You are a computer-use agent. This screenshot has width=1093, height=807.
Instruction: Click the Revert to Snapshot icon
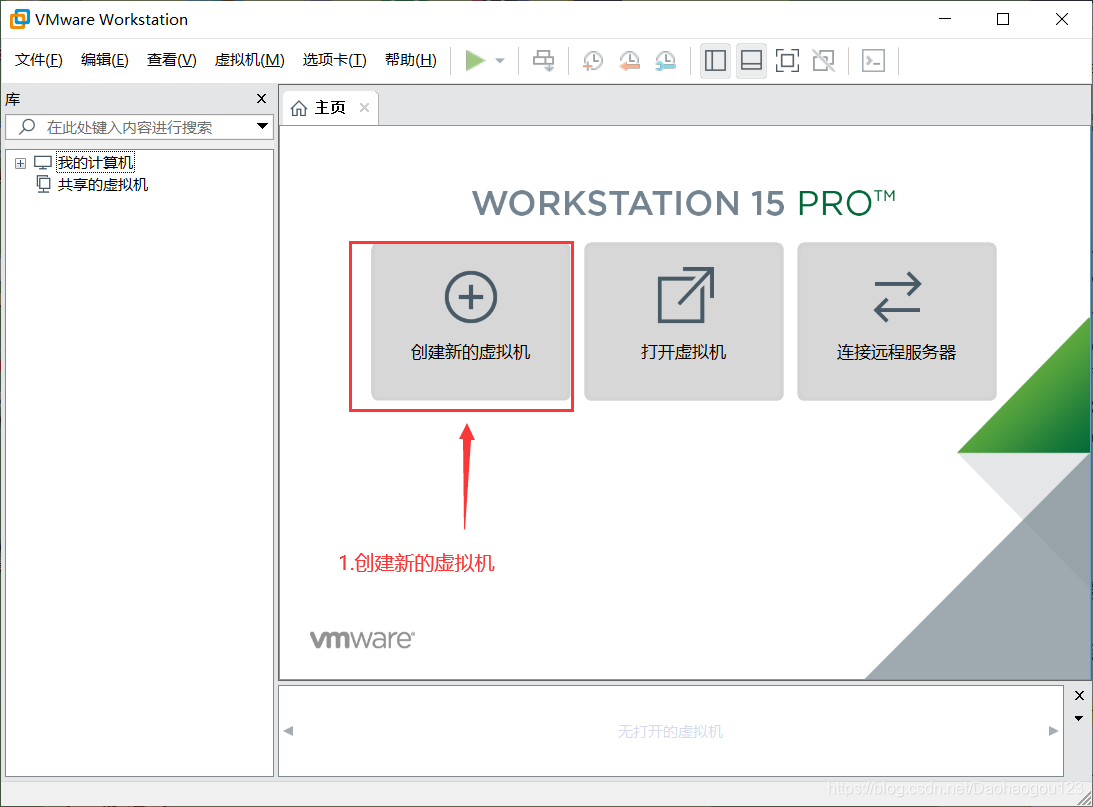[629, 61]
